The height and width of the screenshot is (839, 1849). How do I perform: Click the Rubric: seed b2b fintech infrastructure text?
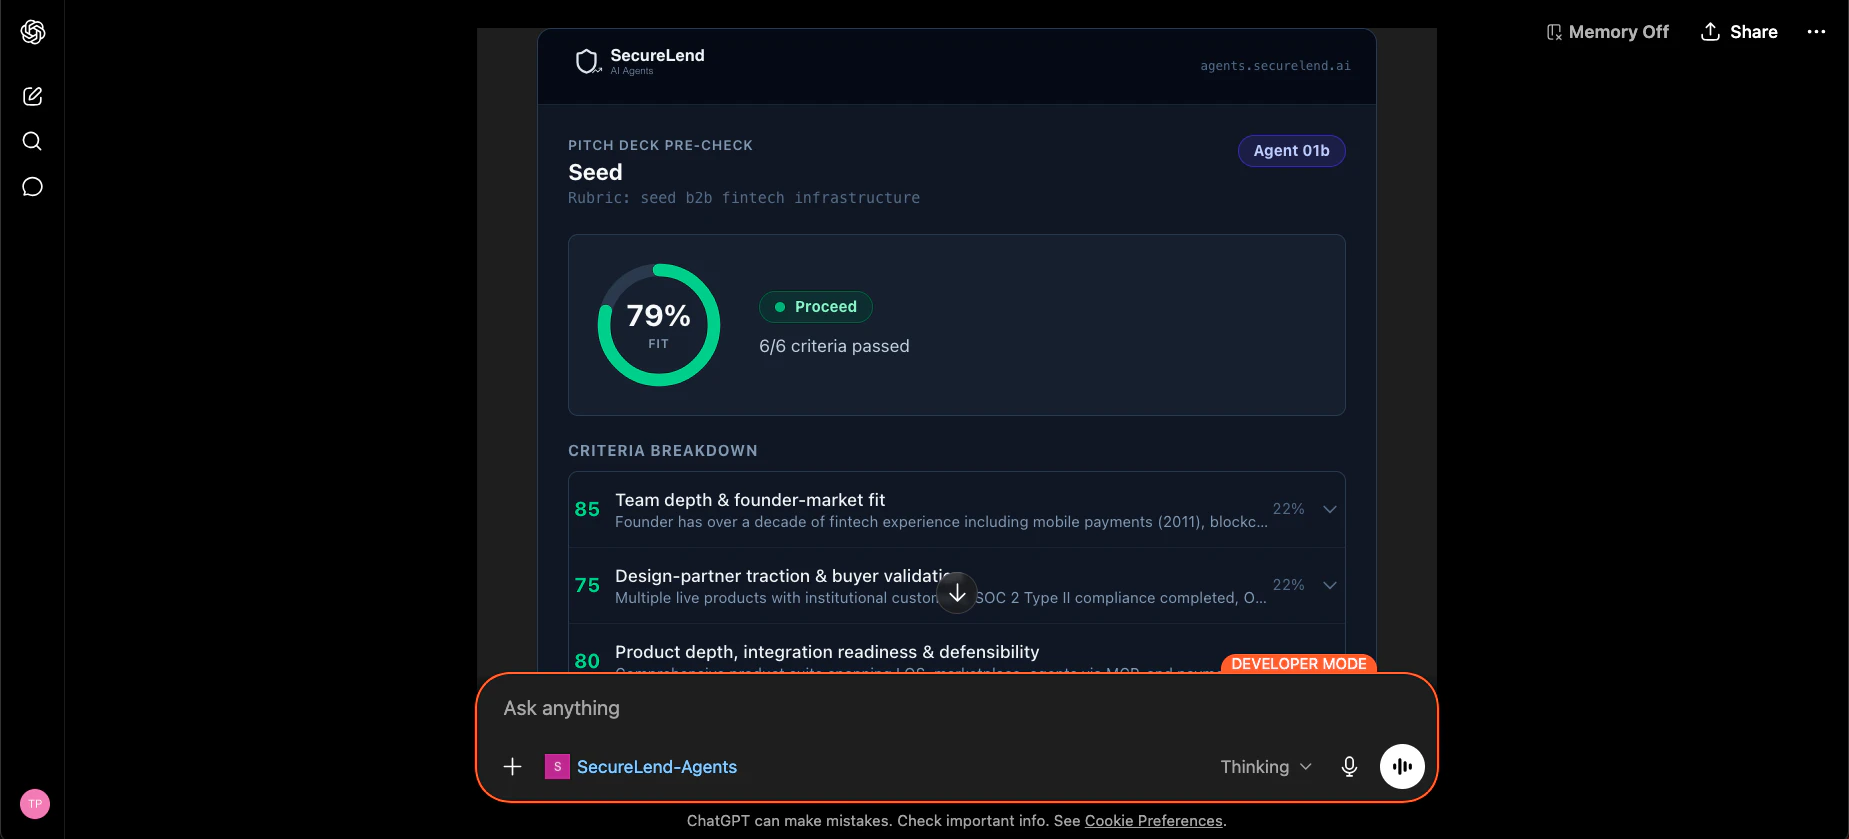744,198
